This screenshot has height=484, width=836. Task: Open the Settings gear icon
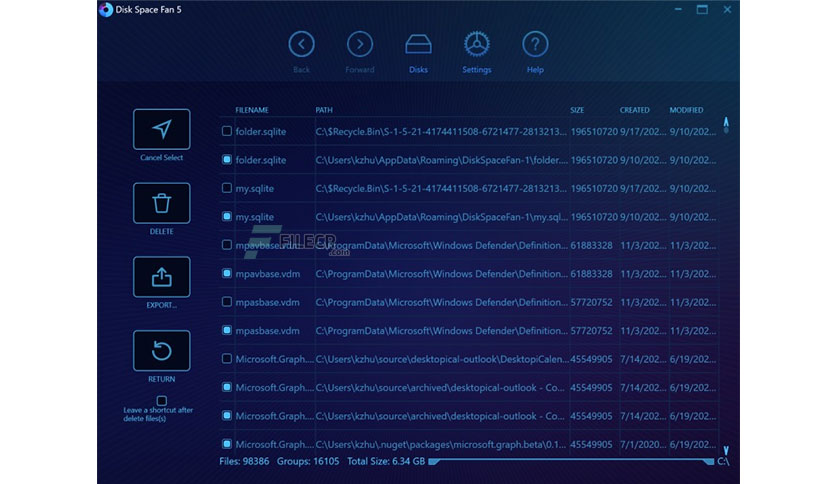click(477, 44)
